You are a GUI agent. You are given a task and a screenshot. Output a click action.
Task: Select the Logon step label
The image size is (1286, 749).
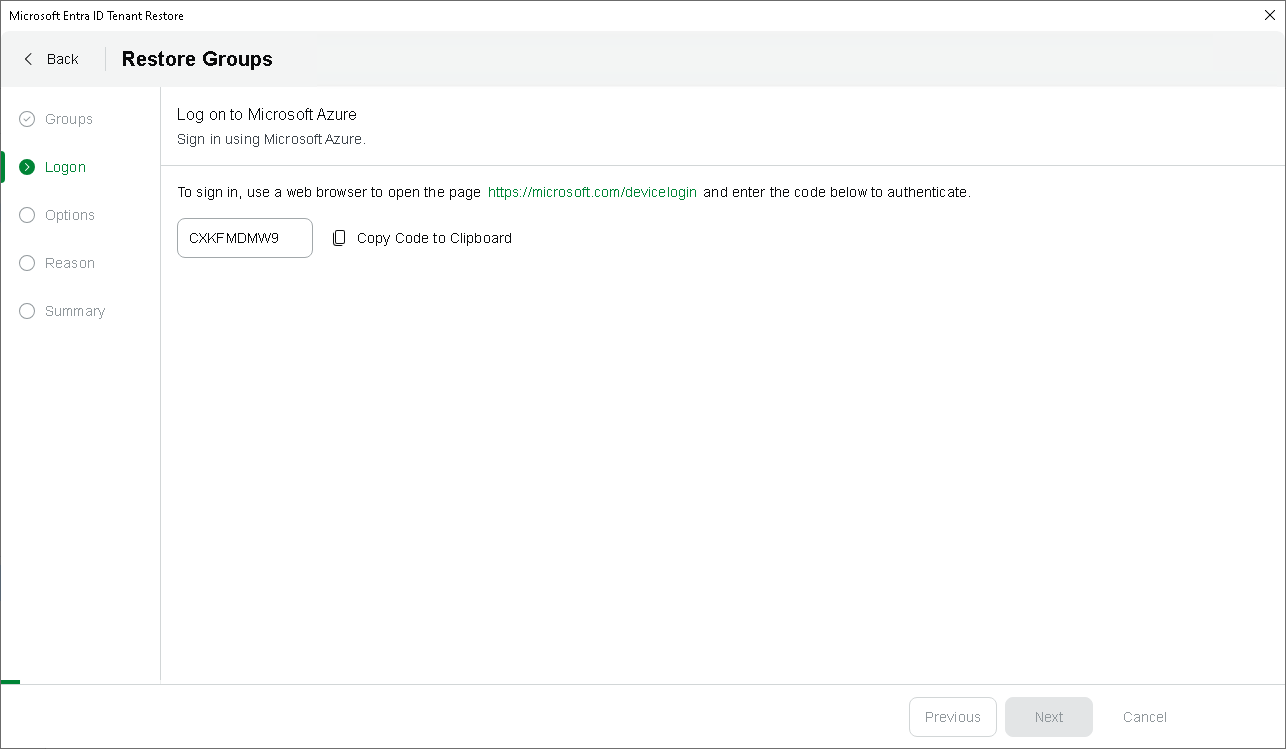66,167
